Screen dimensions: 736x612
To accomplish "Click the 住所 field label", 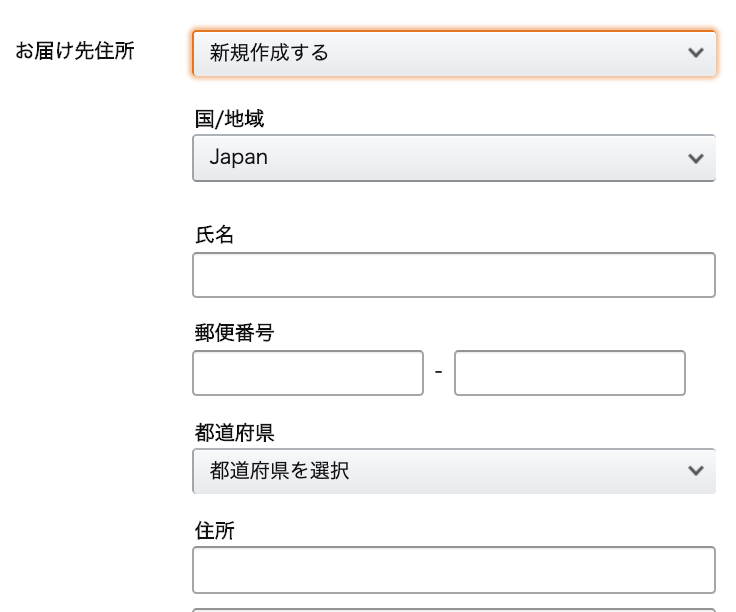I will (215, 531).
